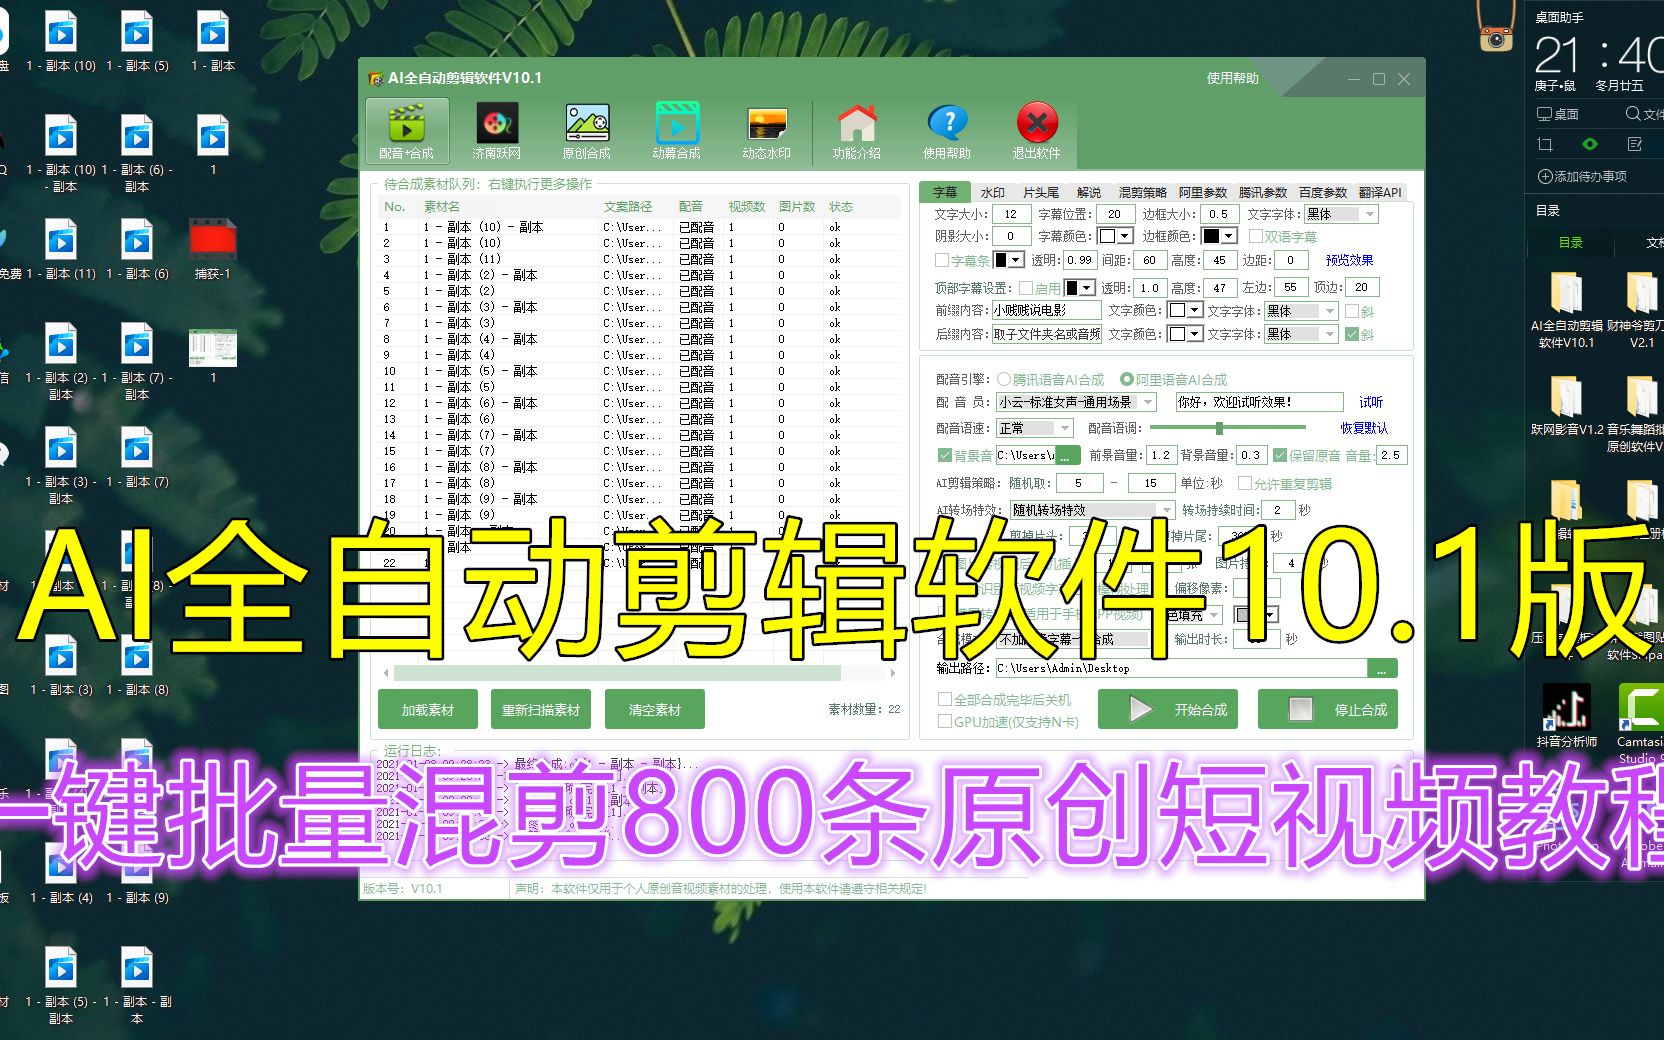Viewport: 1664px width, 1040px height.
Task: Open 前缀内容 row 文字字体 dropdown
Action: (1300, 311)
